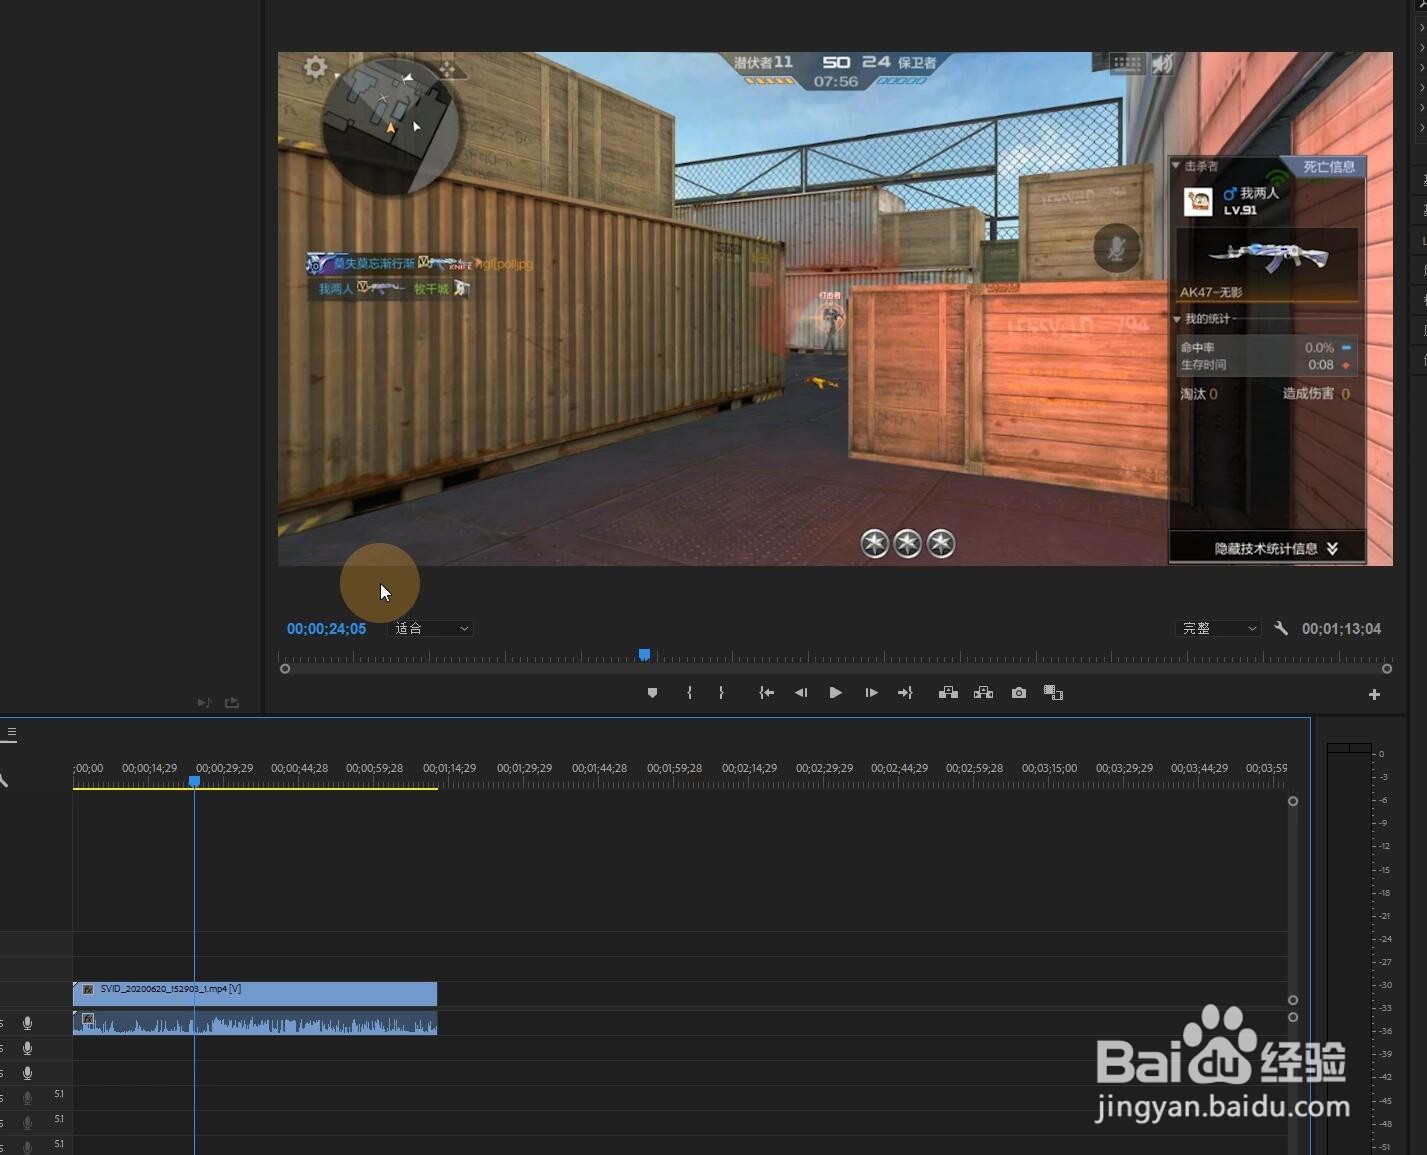Viewport: 1427px width, 1155px height.
Task: Click fx badge on the video clip
Action: tap(88, 990)
